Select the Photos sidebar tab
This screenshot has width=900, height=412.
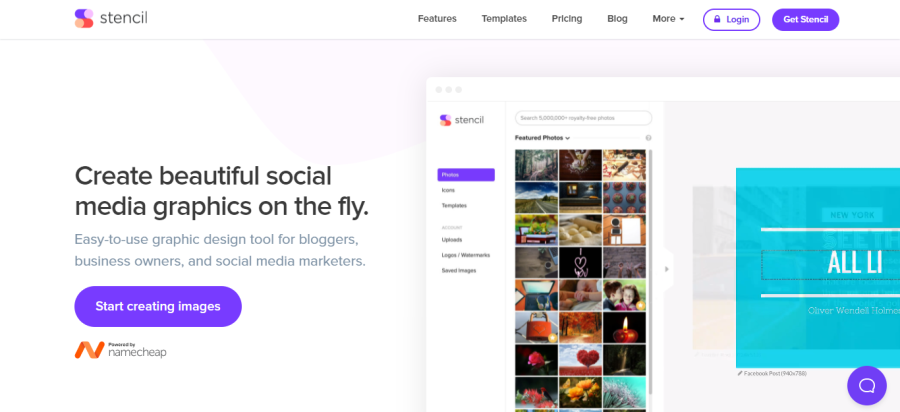click(x=466, y=175)
